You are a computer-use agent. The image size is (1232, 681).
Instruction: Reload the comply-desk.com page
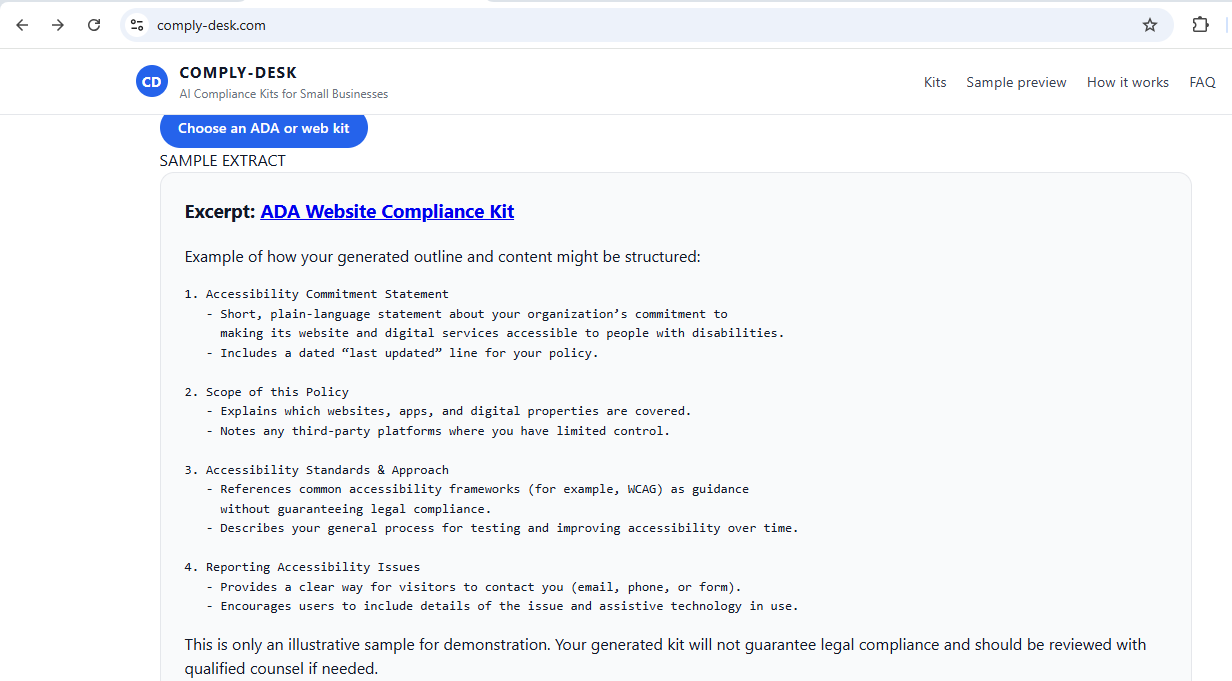tap(94, 25)
